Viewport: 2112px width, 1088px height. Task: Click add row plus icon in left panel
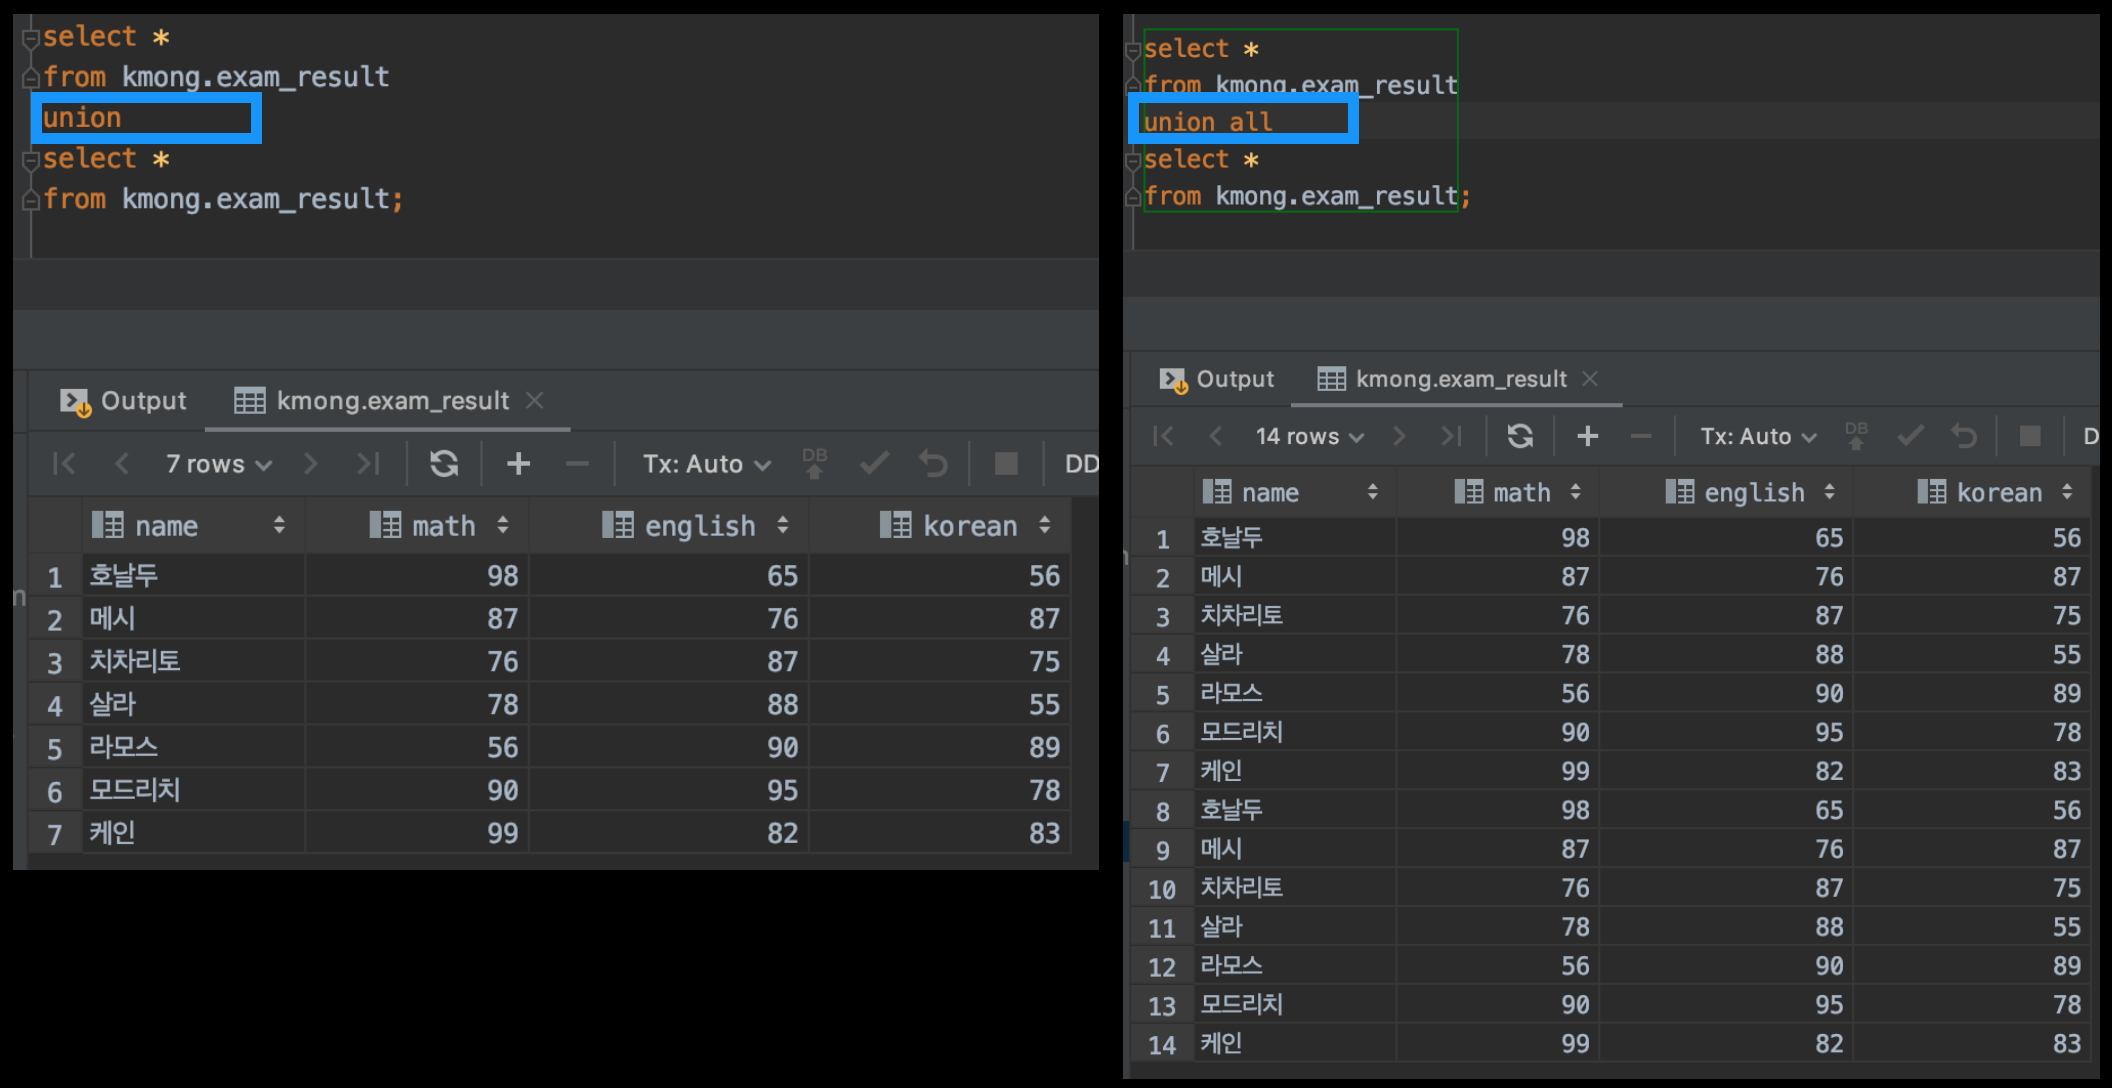pos(518,464)
